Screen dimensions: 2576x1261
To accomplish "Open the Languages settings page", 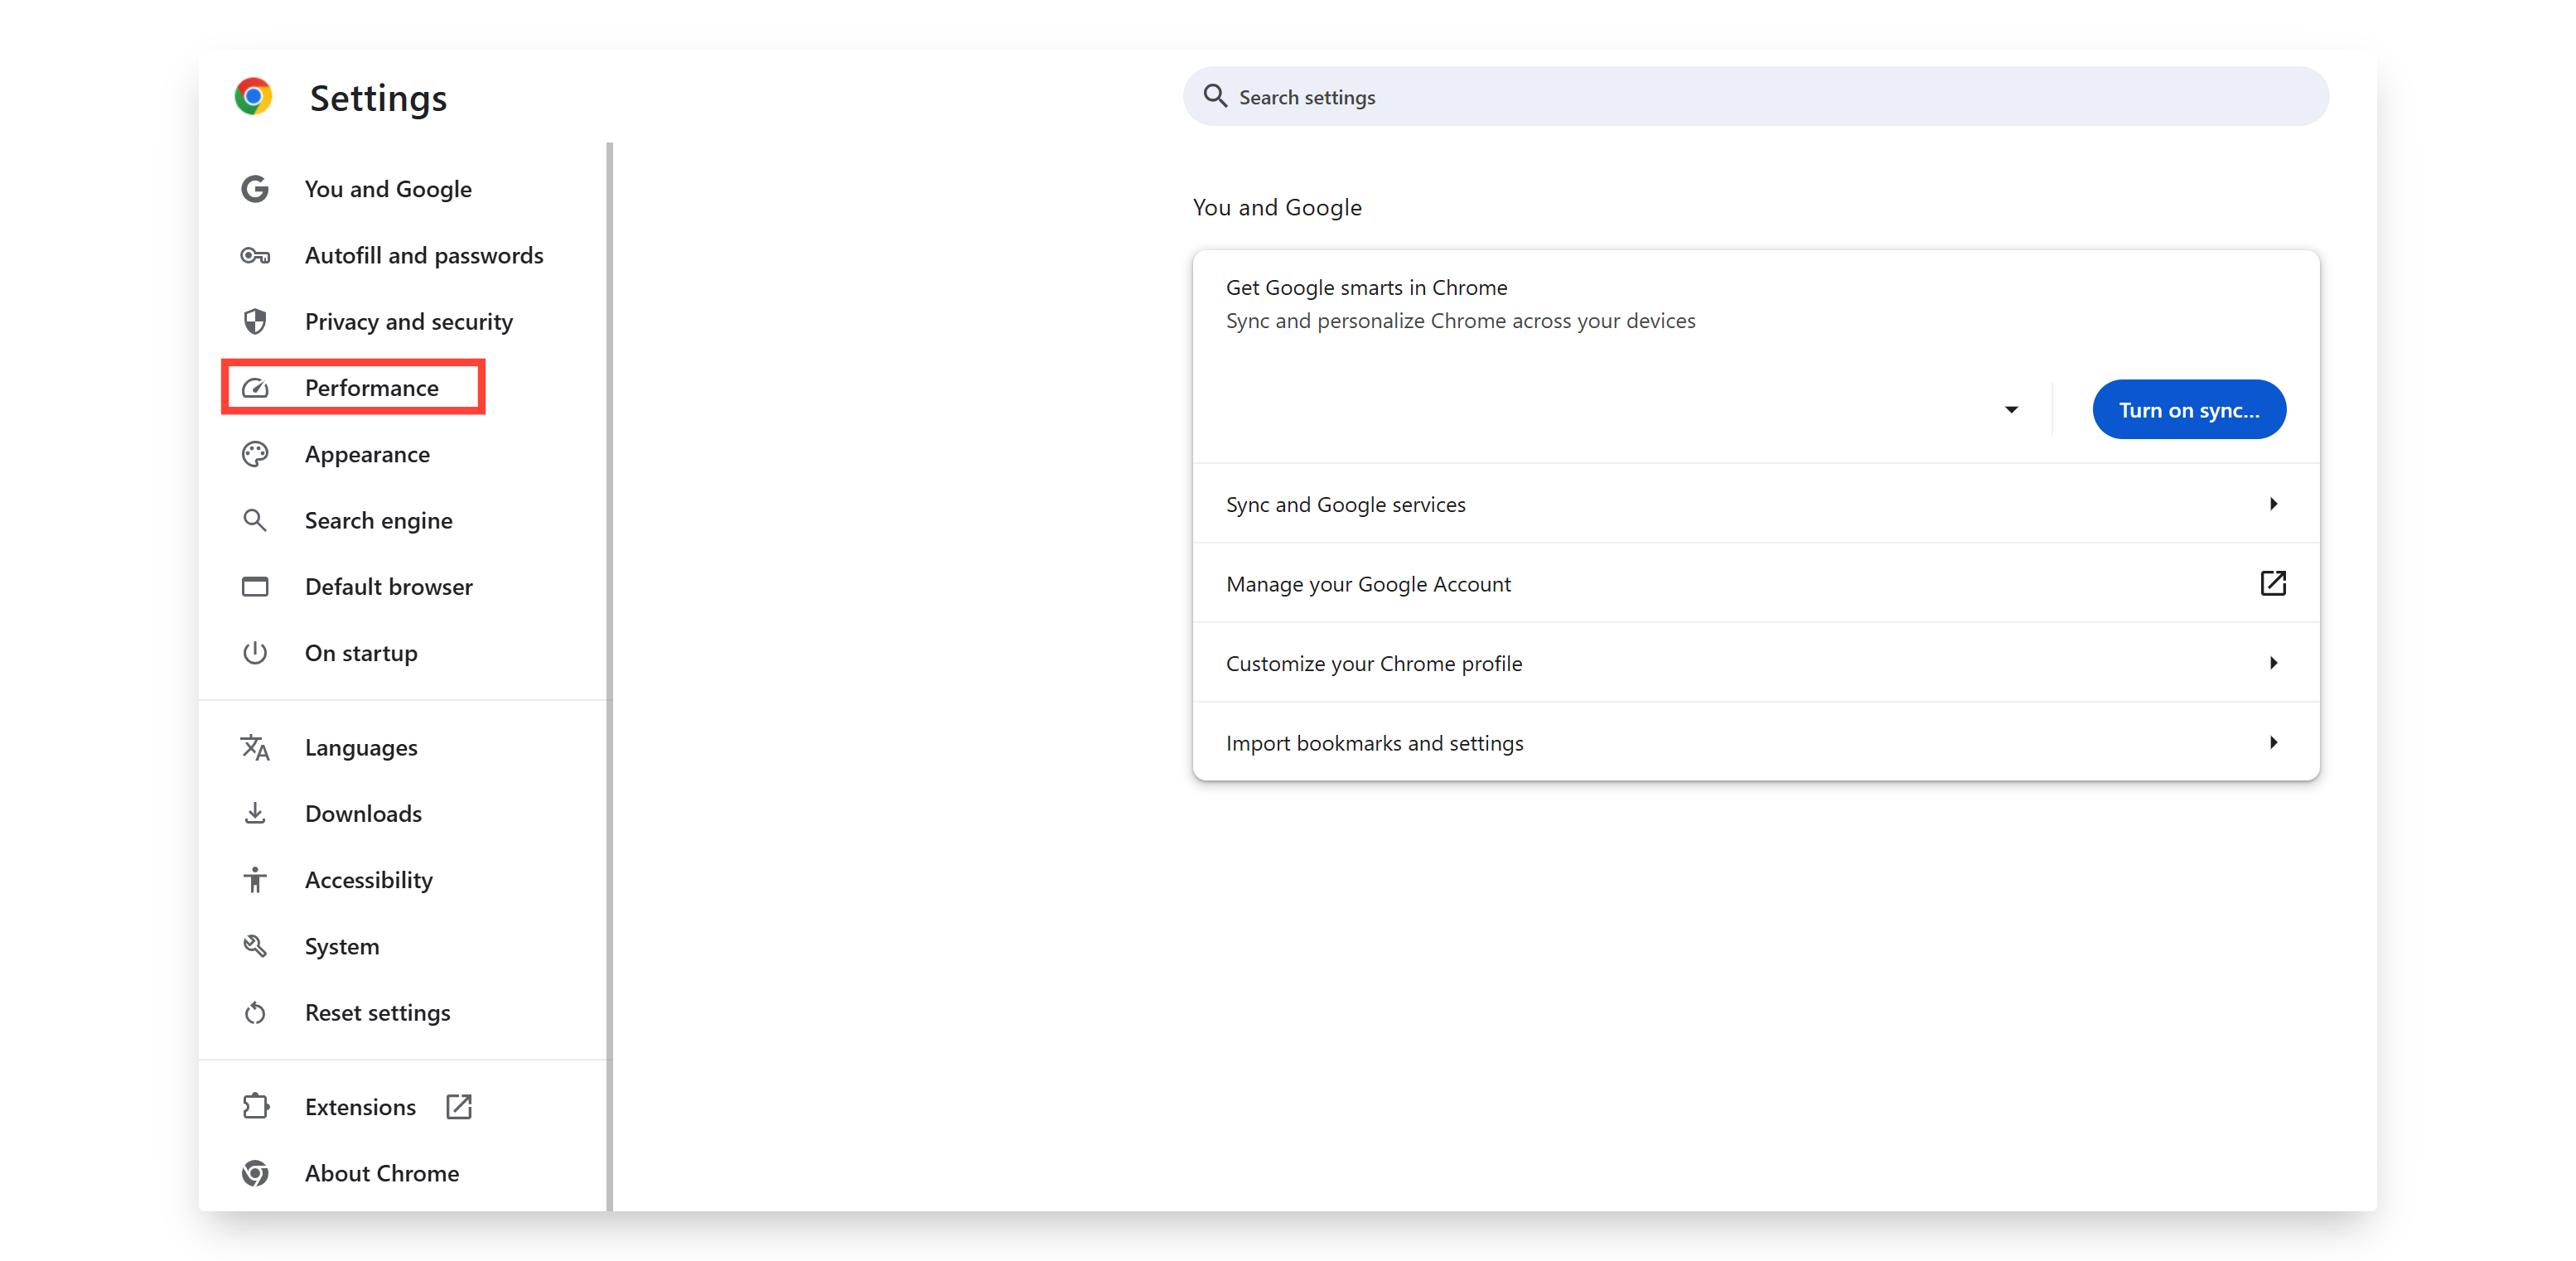I will 361,748.
